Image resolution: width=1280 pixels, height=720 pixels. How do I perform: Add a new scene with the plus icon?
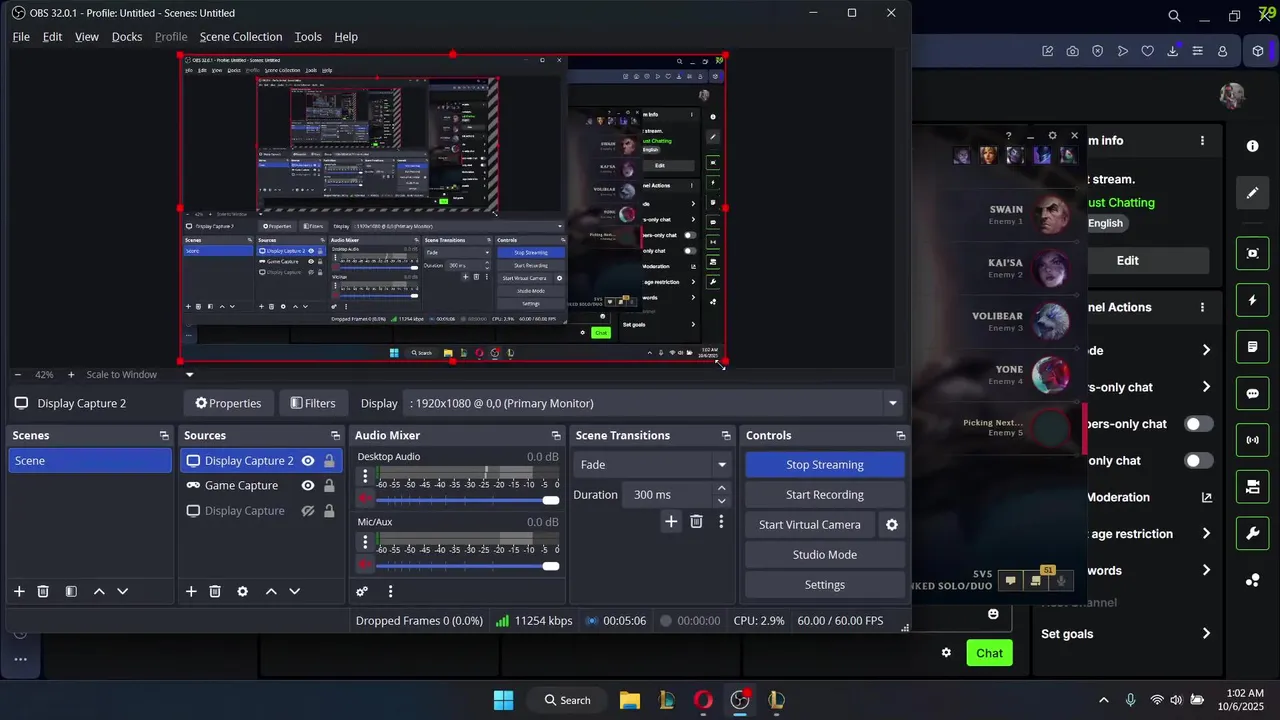coord(19,591)
